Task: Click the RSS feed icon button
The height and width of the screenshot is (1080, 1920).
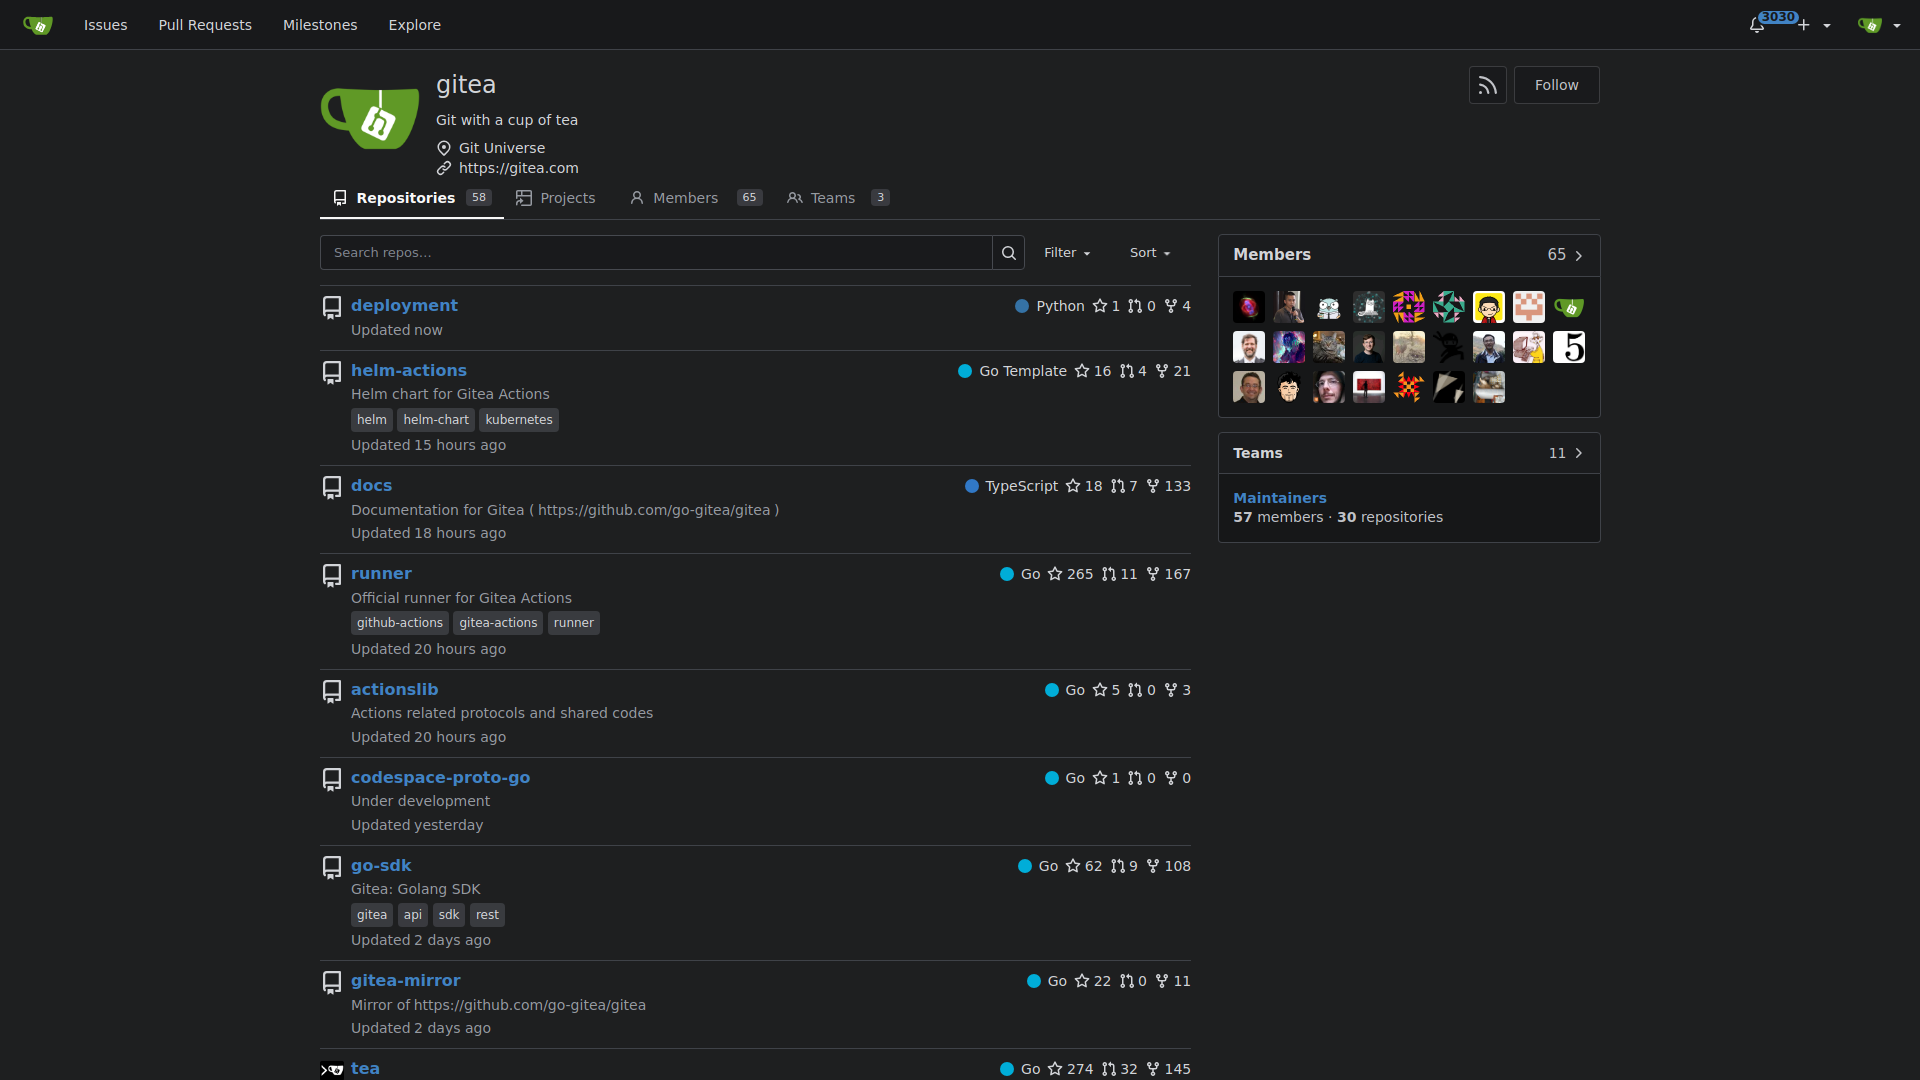Action: (1487, 86)
